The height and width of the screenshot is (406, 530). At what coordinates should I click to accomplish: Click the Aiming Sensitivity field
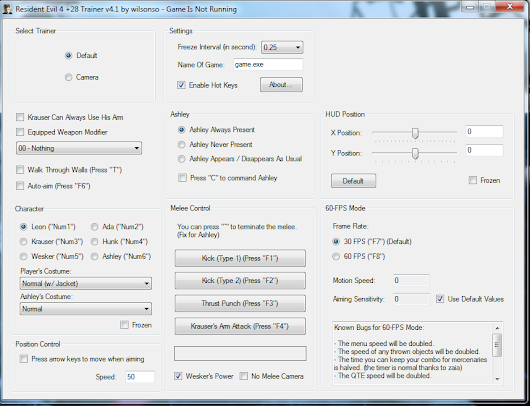[x=411, y=299]
